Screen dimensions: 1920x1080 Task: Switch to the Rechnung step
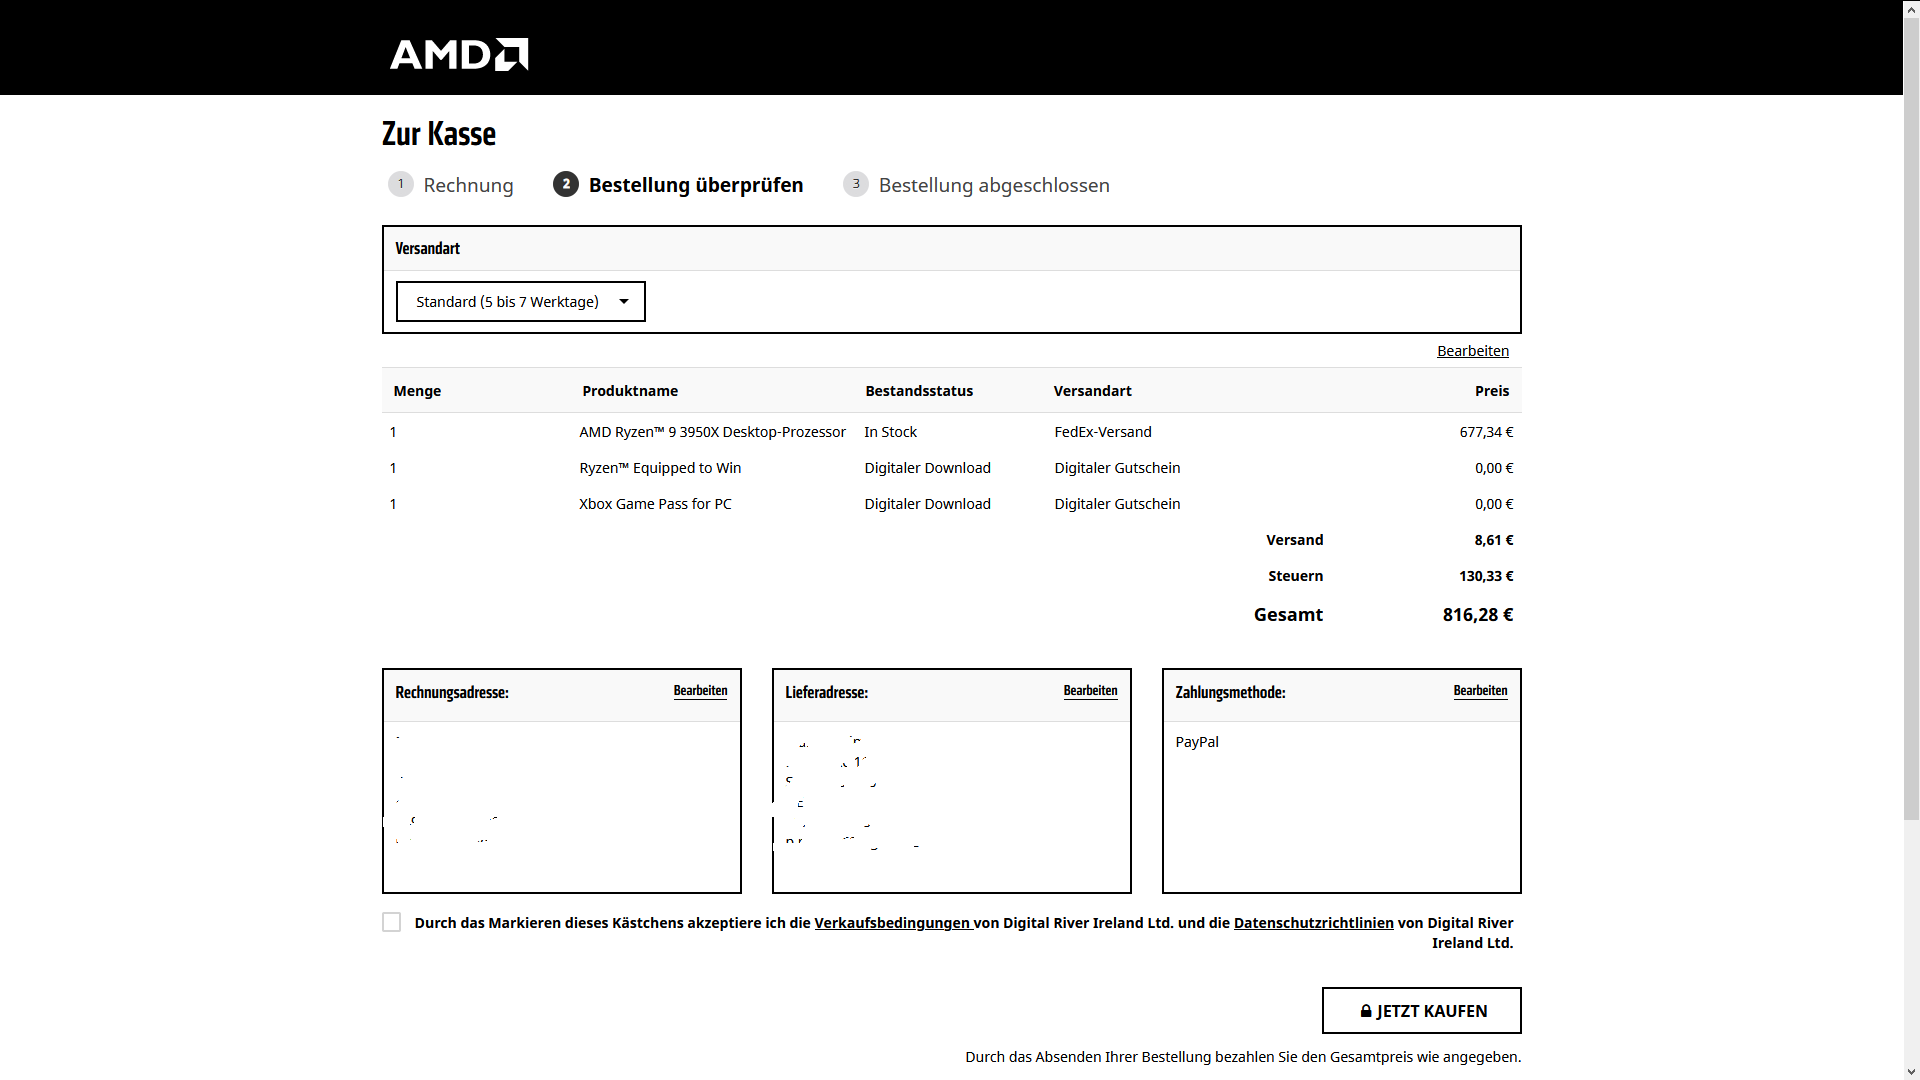tap(468, 184)
